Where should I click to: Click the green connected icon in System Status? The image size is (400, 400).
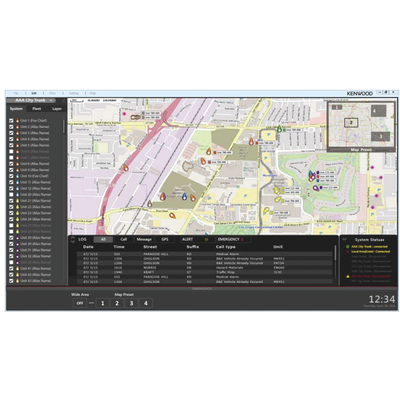pyautogui.click(x=348, y=247)
